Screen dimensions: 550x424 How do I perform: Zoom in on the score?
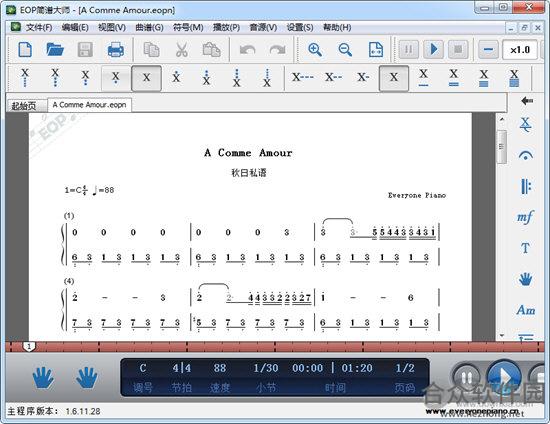pyautogui.click(x=315, y=49)
